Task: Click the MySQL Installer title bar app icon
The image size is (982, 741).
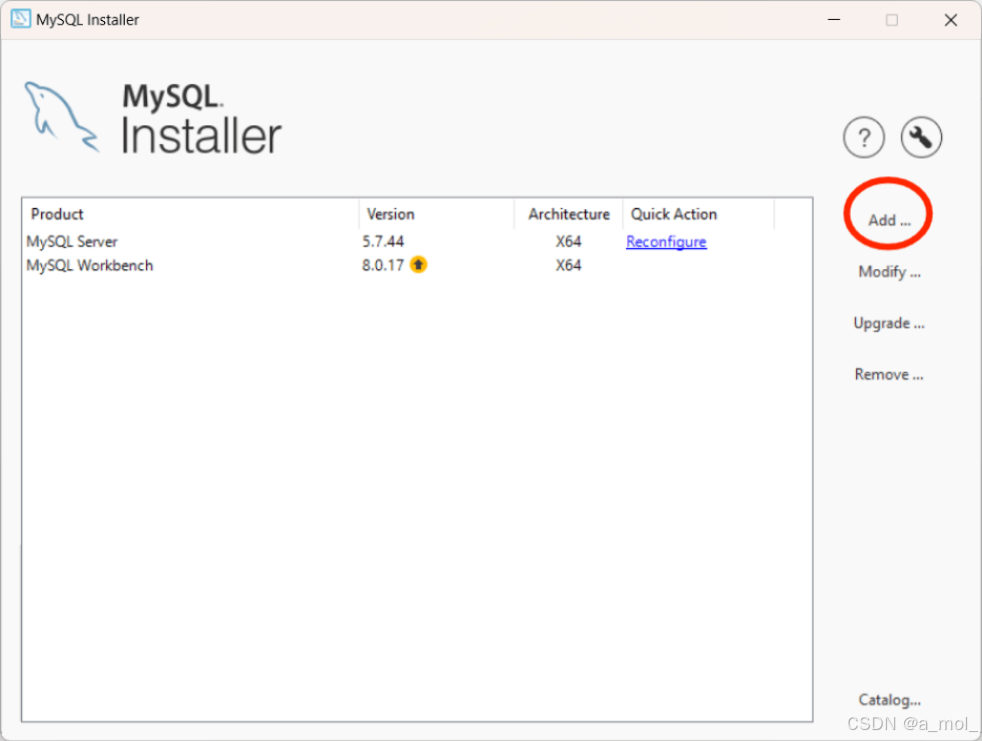Action: [20, 19]
